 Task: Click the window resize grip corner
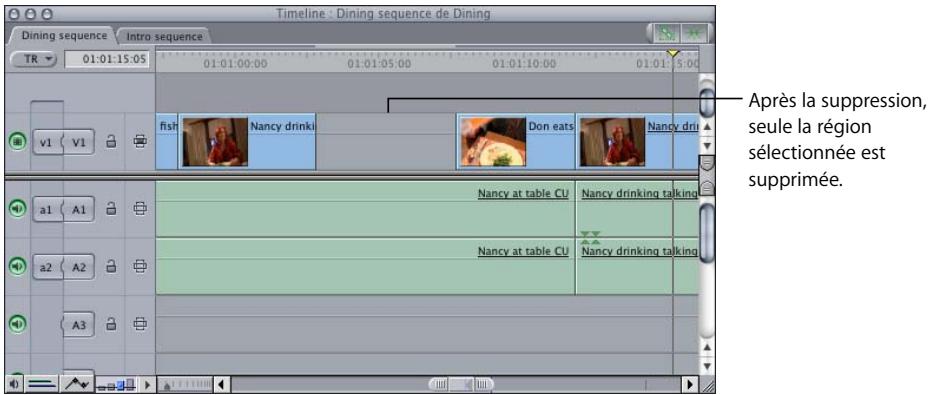click(x=708, y=386)
